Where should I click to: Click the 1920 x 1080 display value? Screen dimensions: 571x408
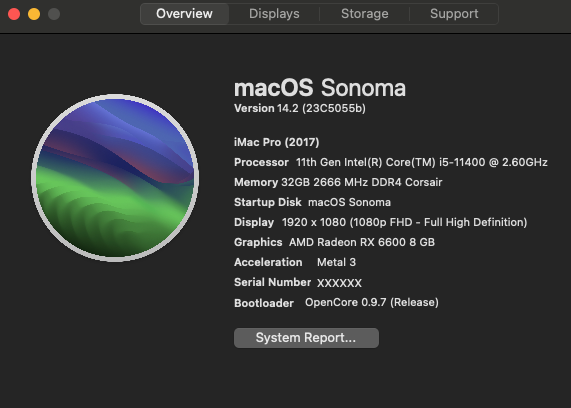pos(404,222)
